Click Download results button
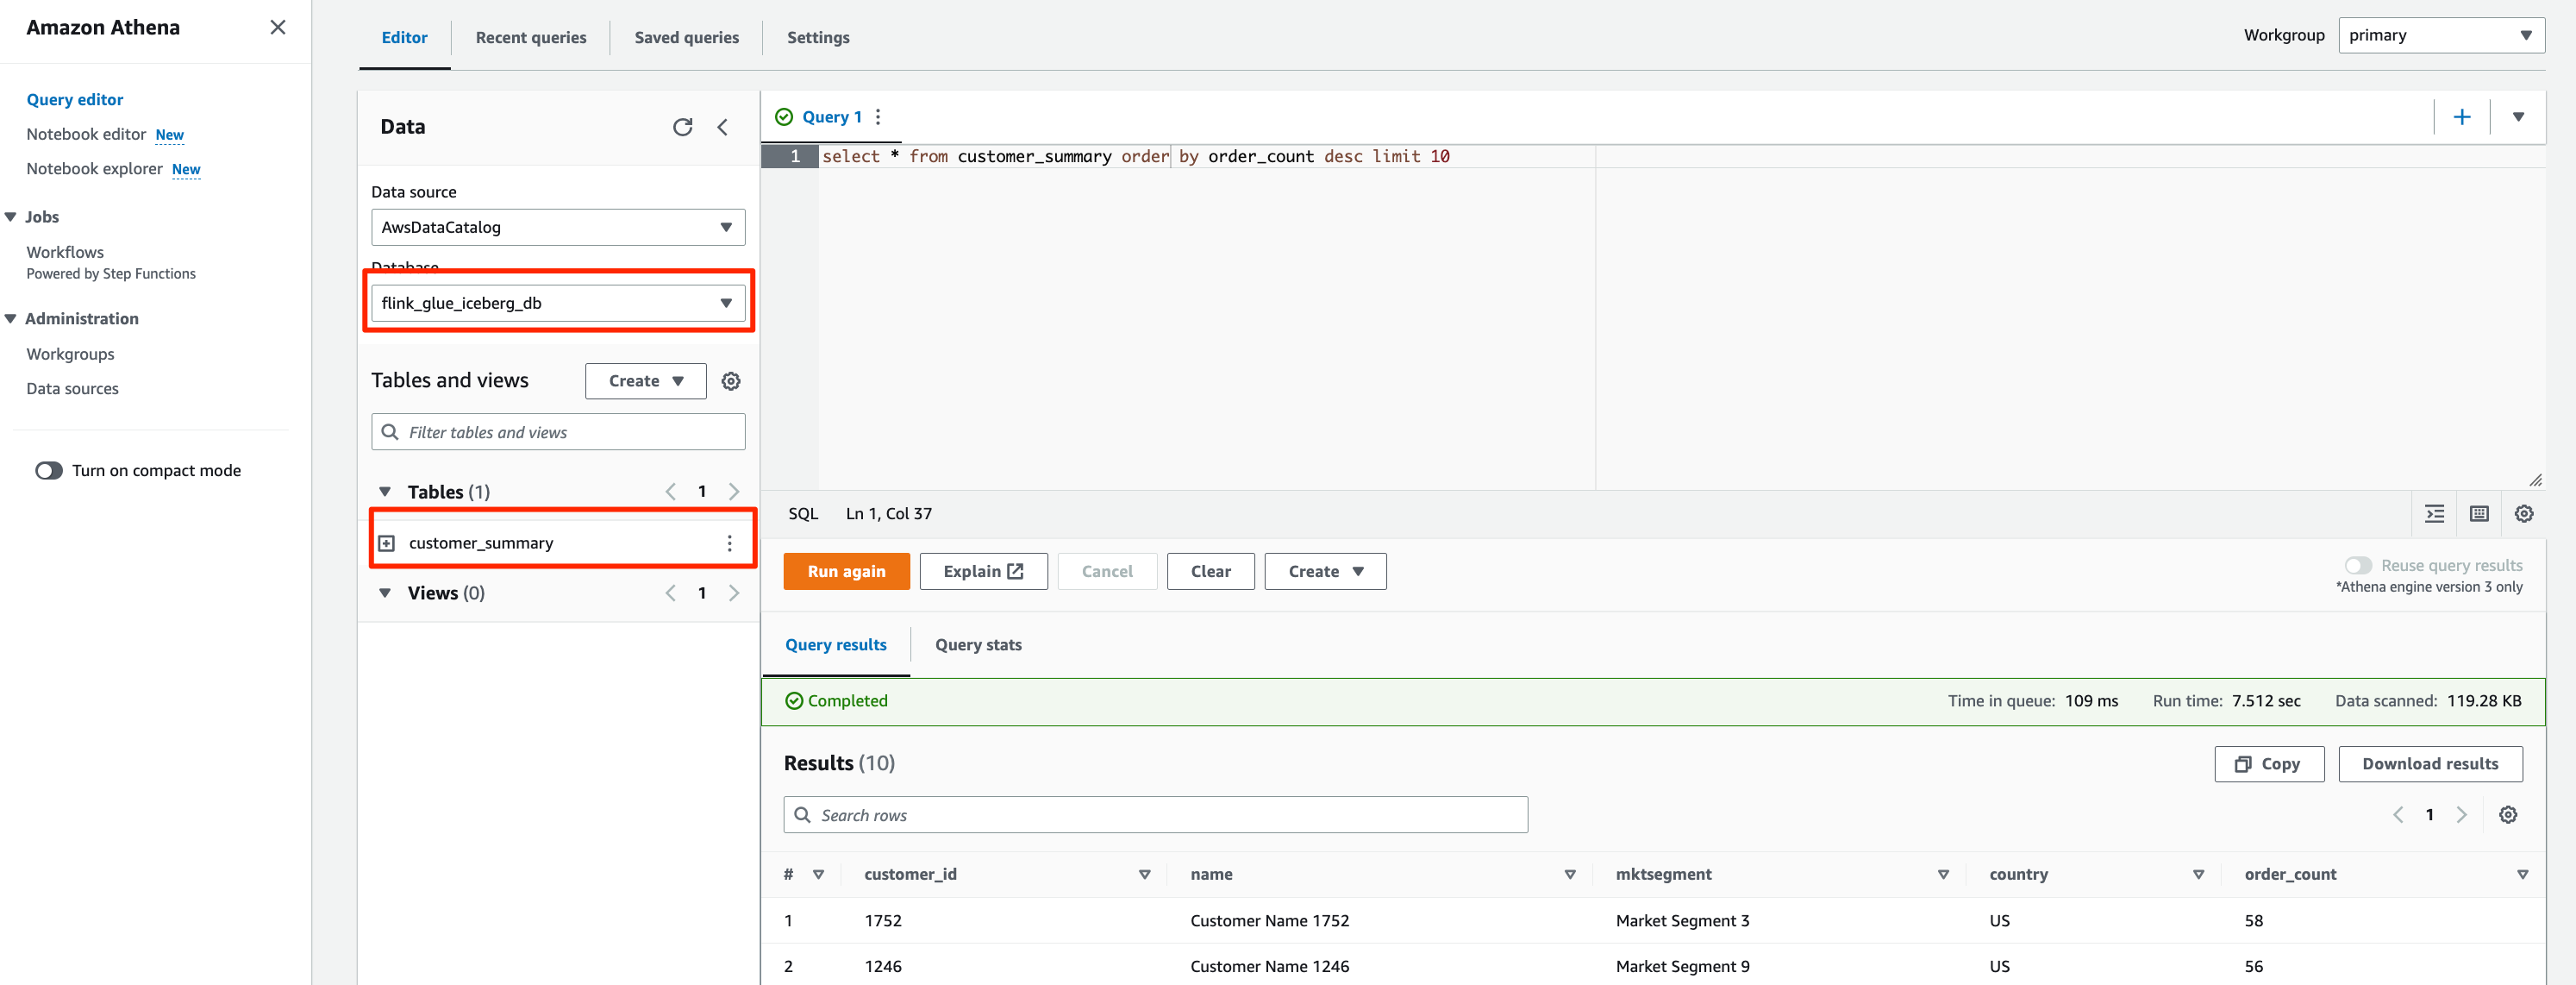 [x=2429, y=764]
